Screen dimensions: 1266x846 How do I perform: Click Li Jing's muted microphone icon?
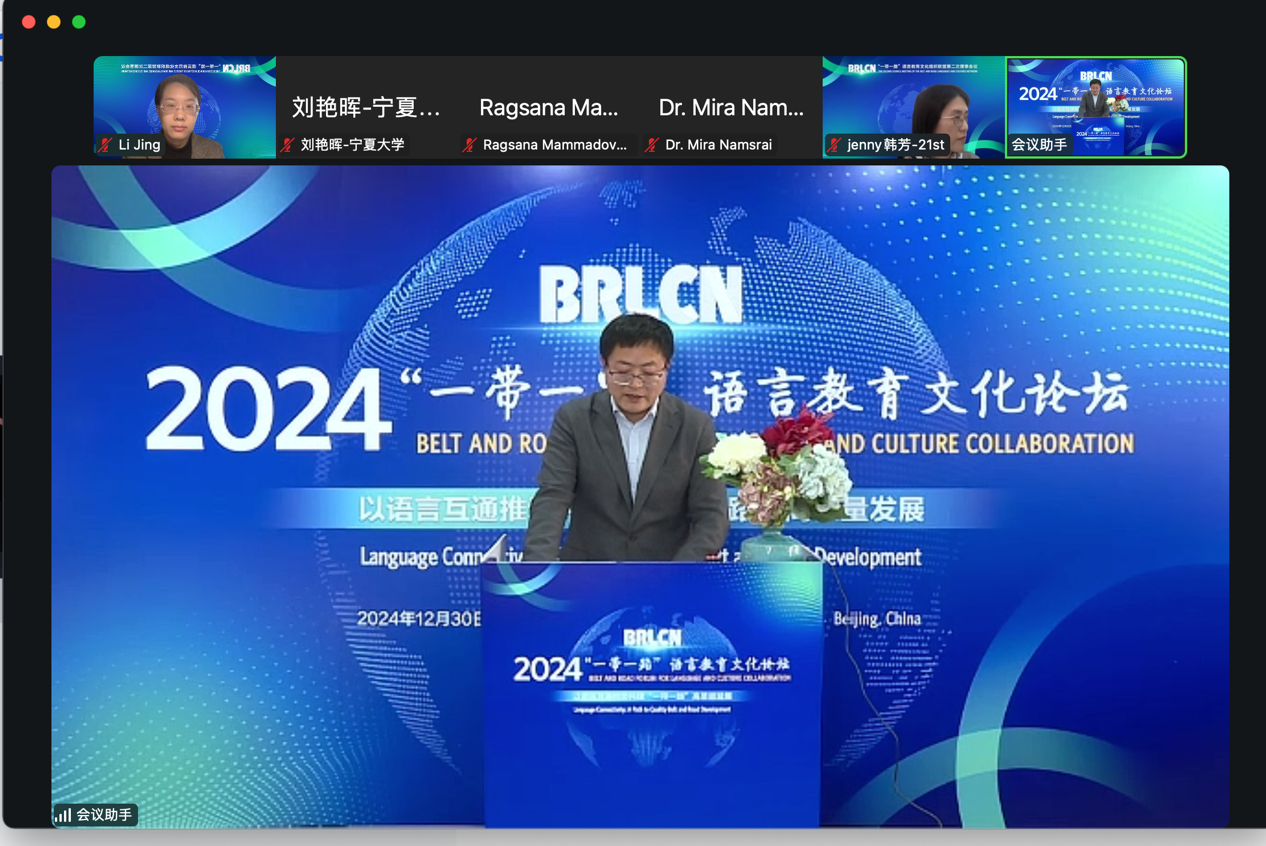pos(106,145)
